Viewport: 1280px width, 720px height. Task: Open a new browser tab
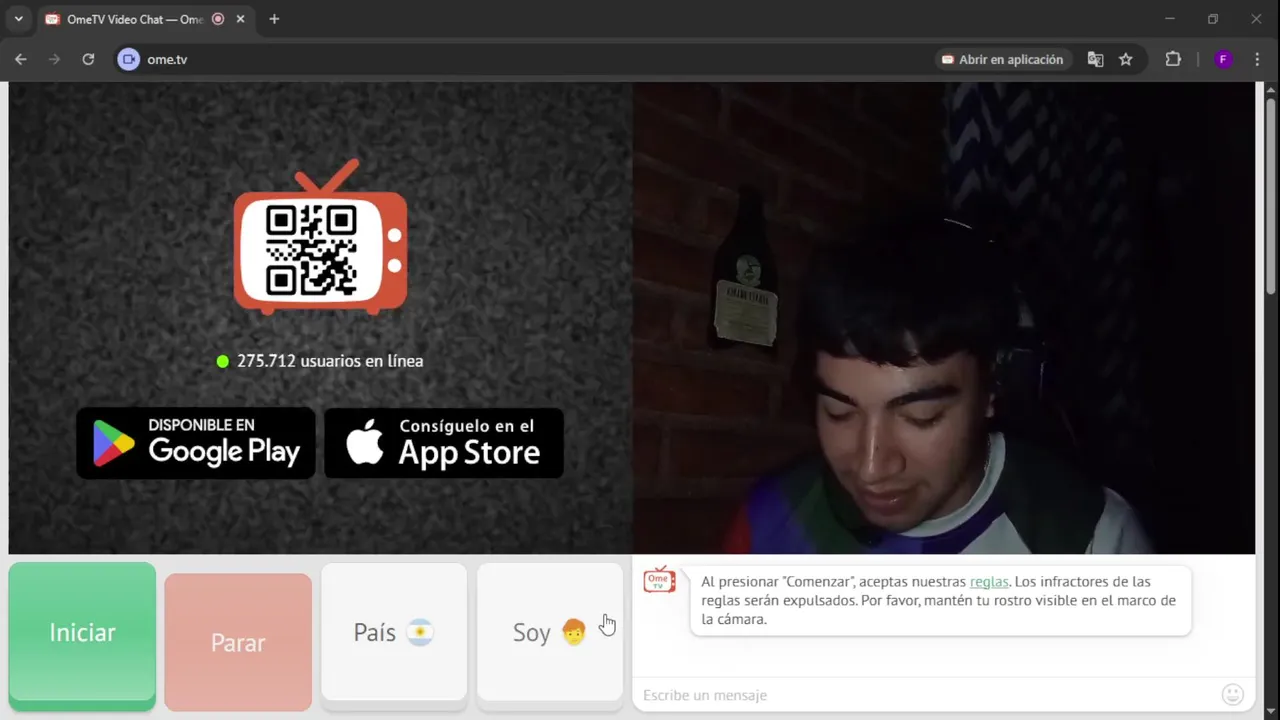click(x=274, y=19)
